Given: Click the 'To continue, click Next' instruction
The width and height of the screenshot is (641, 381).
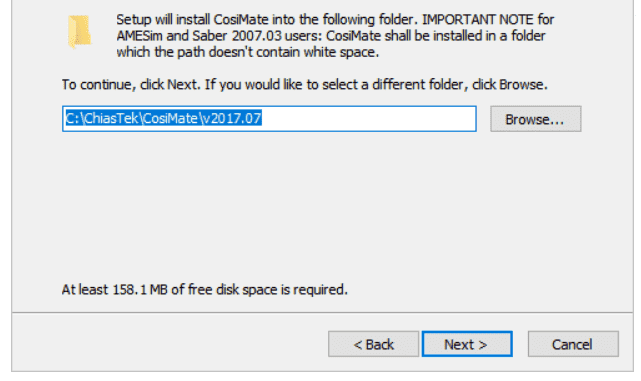Looking at the screenshot, I should (x=131, y=85).
